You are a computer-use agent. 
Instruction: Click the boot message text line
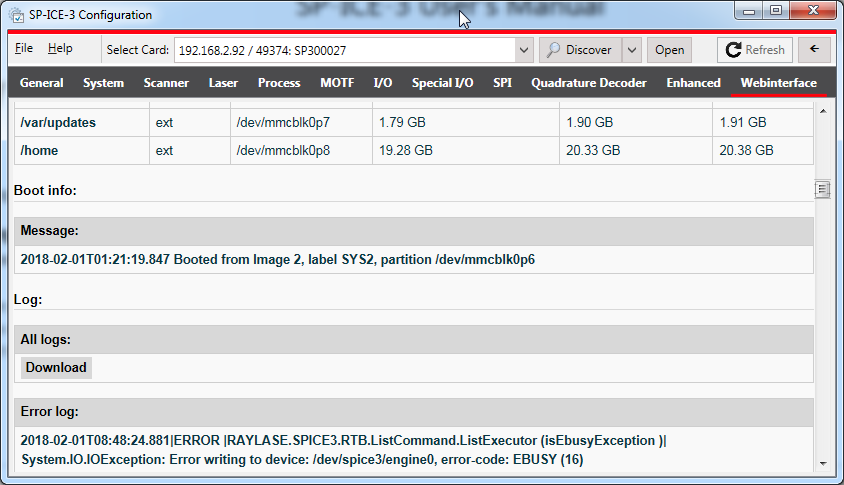[x=278, y=260]
